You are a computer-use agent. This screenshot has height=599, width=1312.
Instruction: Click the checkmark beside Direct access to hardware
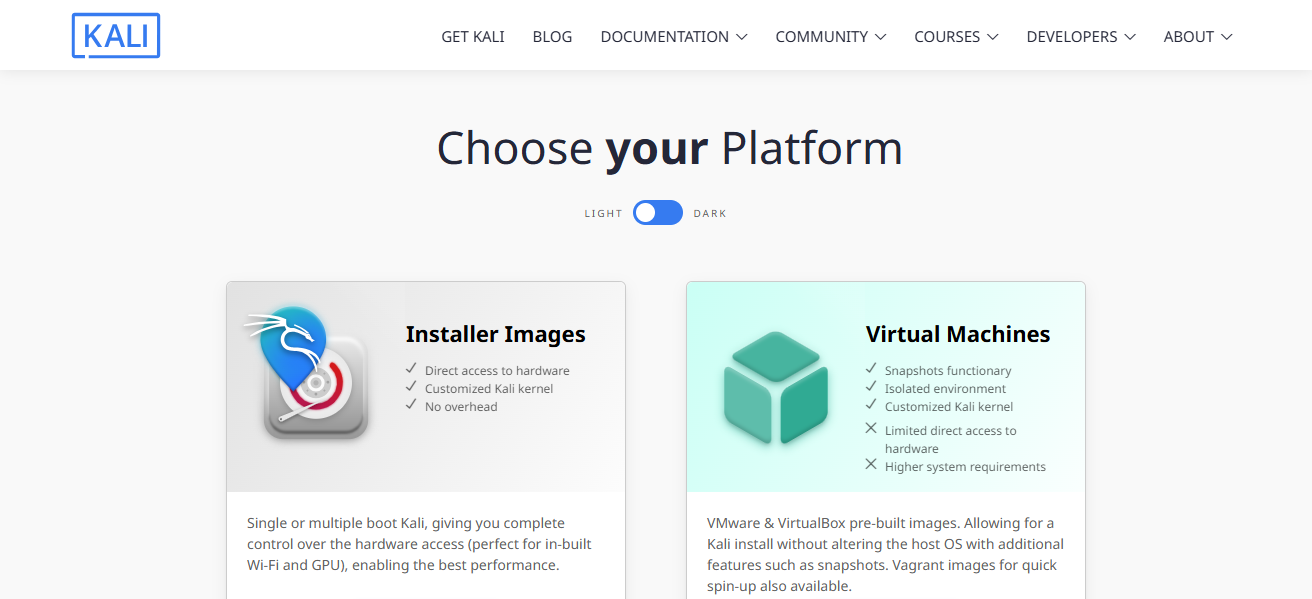click(x=411, y=369)
